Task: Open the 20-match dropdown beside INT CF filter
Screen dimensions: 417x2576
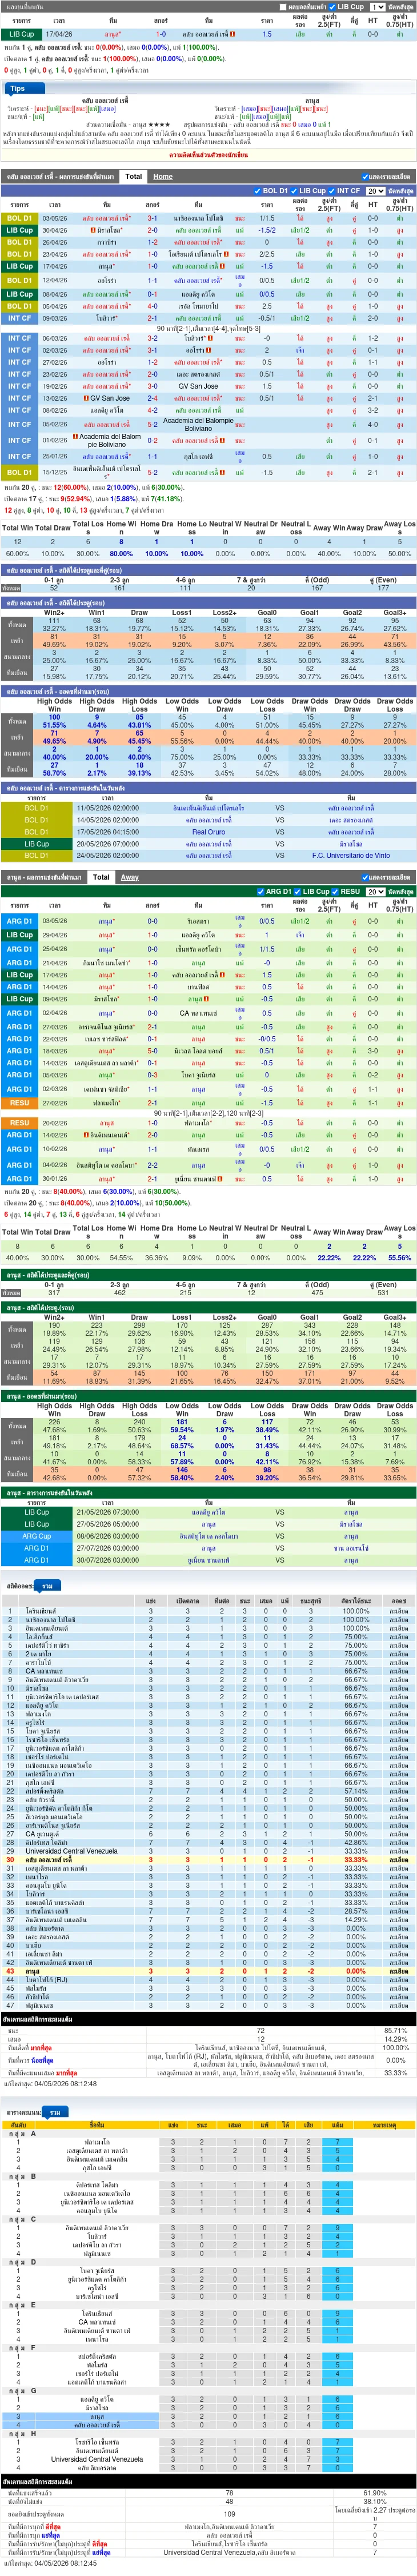Action: [x=375, y=191]
